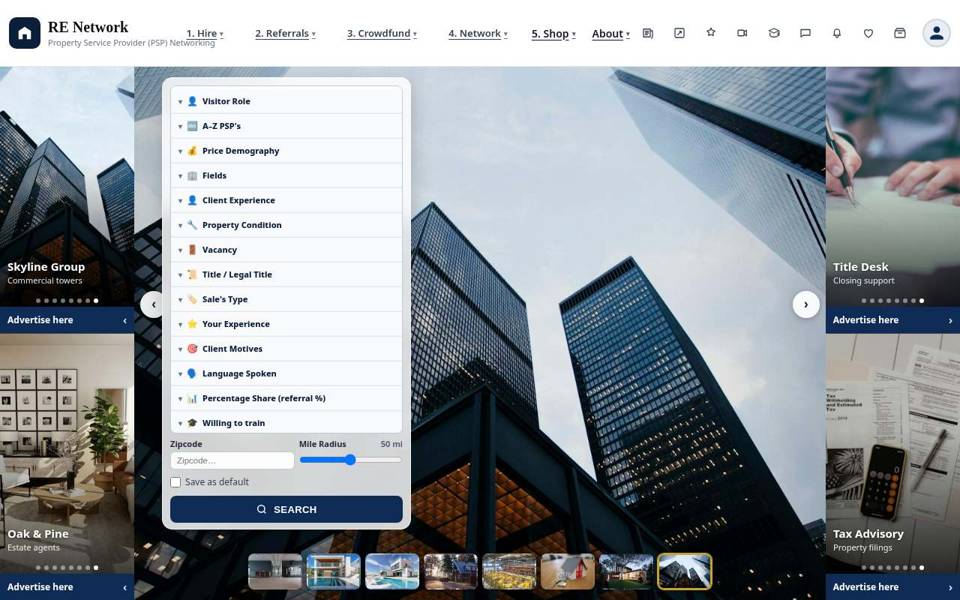Open the graduation cap training icon
The height and width of the screenshot is (600, 960).
click(x=774, y=33)
